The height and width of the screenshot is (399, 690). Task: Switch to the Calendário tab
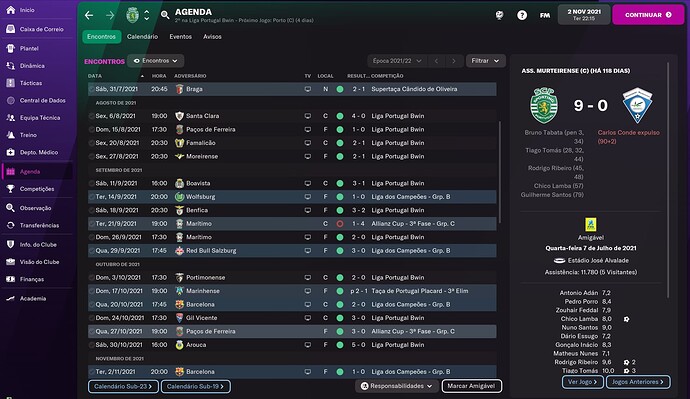pyautogui.click(x=142, y=37)
